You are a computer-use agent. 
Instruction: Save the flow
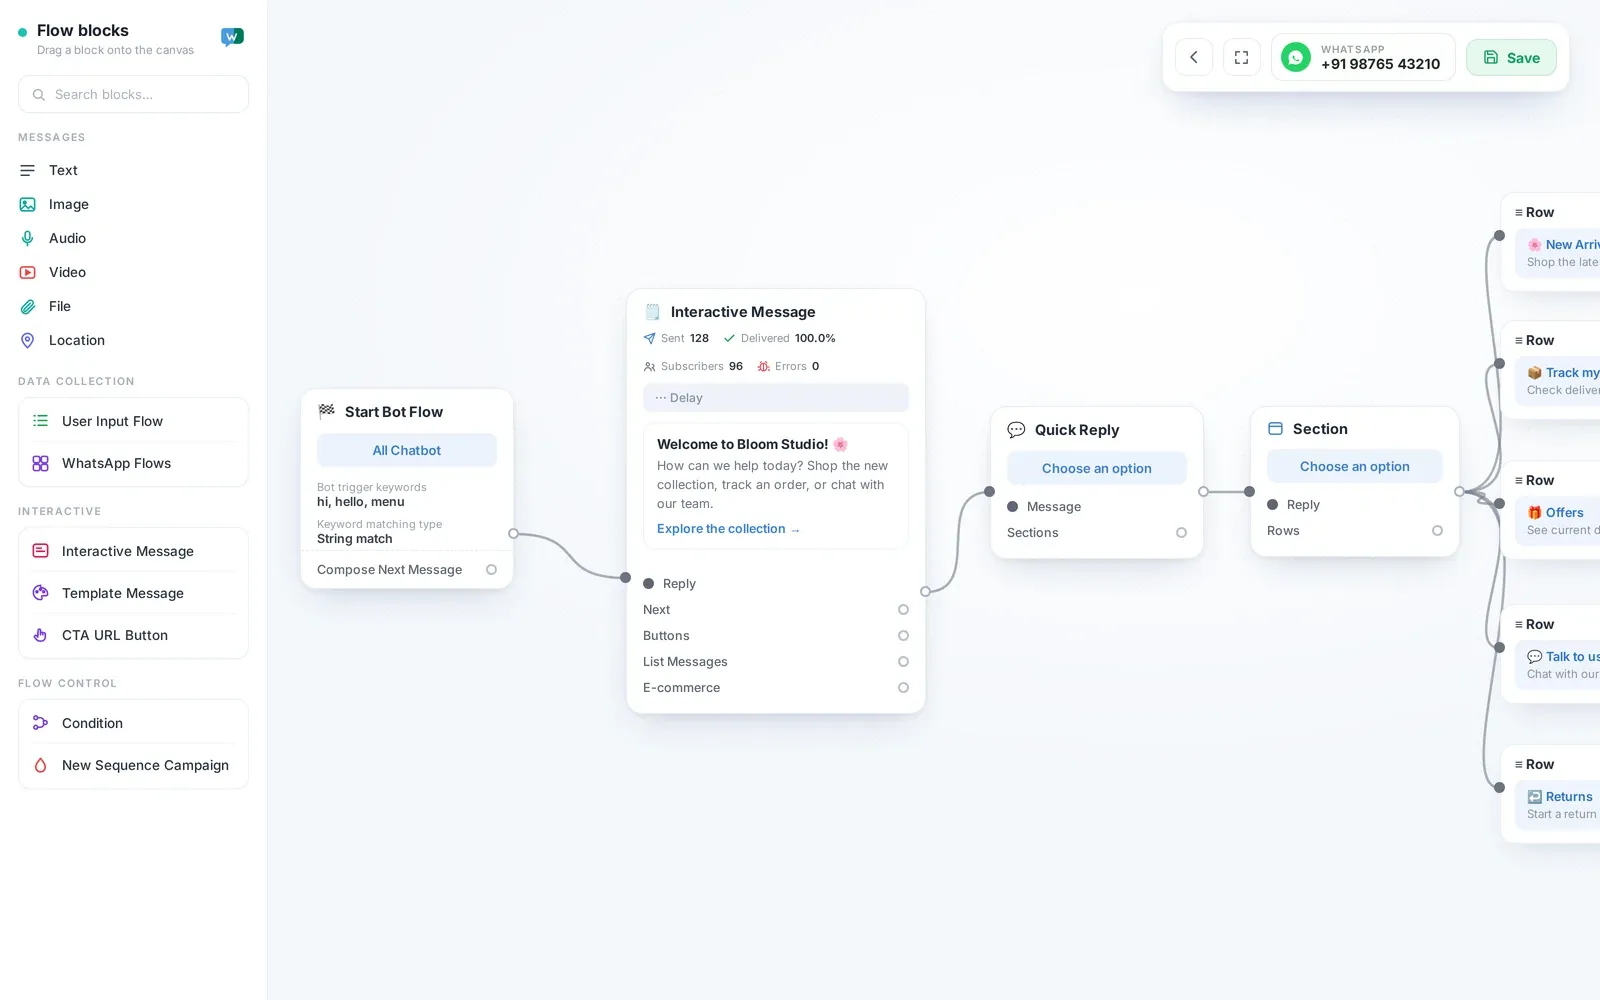[x=1511, y=57]
